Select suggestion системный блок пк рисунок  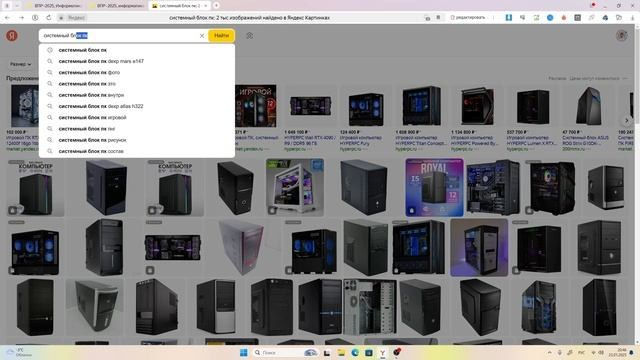[x=137, y=140]
